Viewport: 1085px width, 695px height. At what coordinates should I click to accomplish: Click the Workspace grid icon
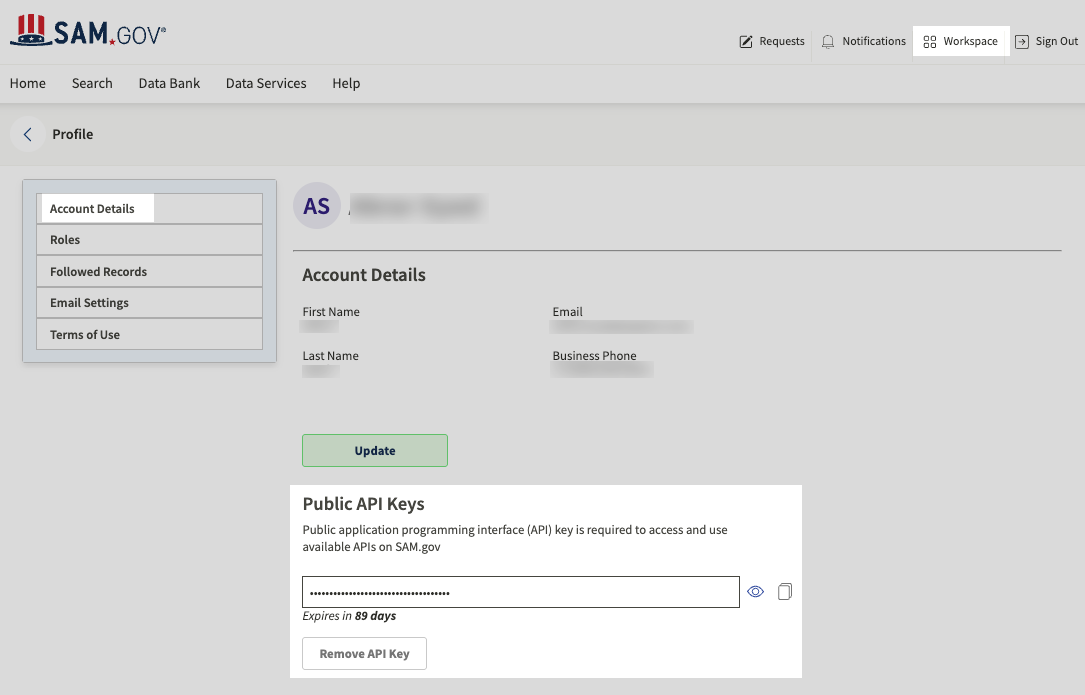click(x=929, y=42)
